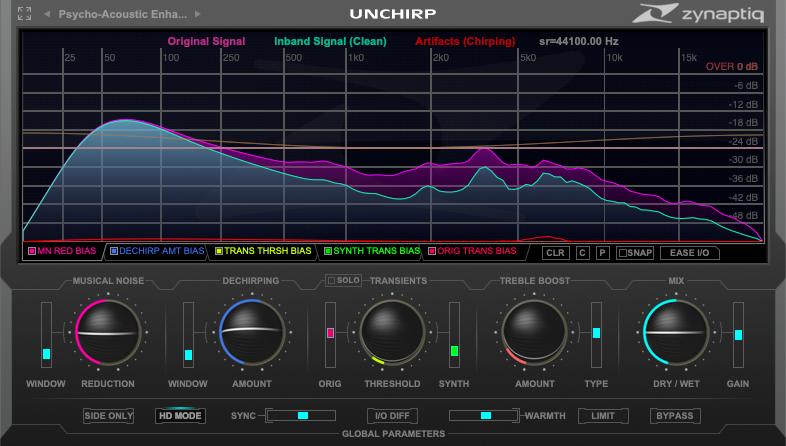Click the P paste button
Viewport: 786px width, 446px height.
point(603,253)
